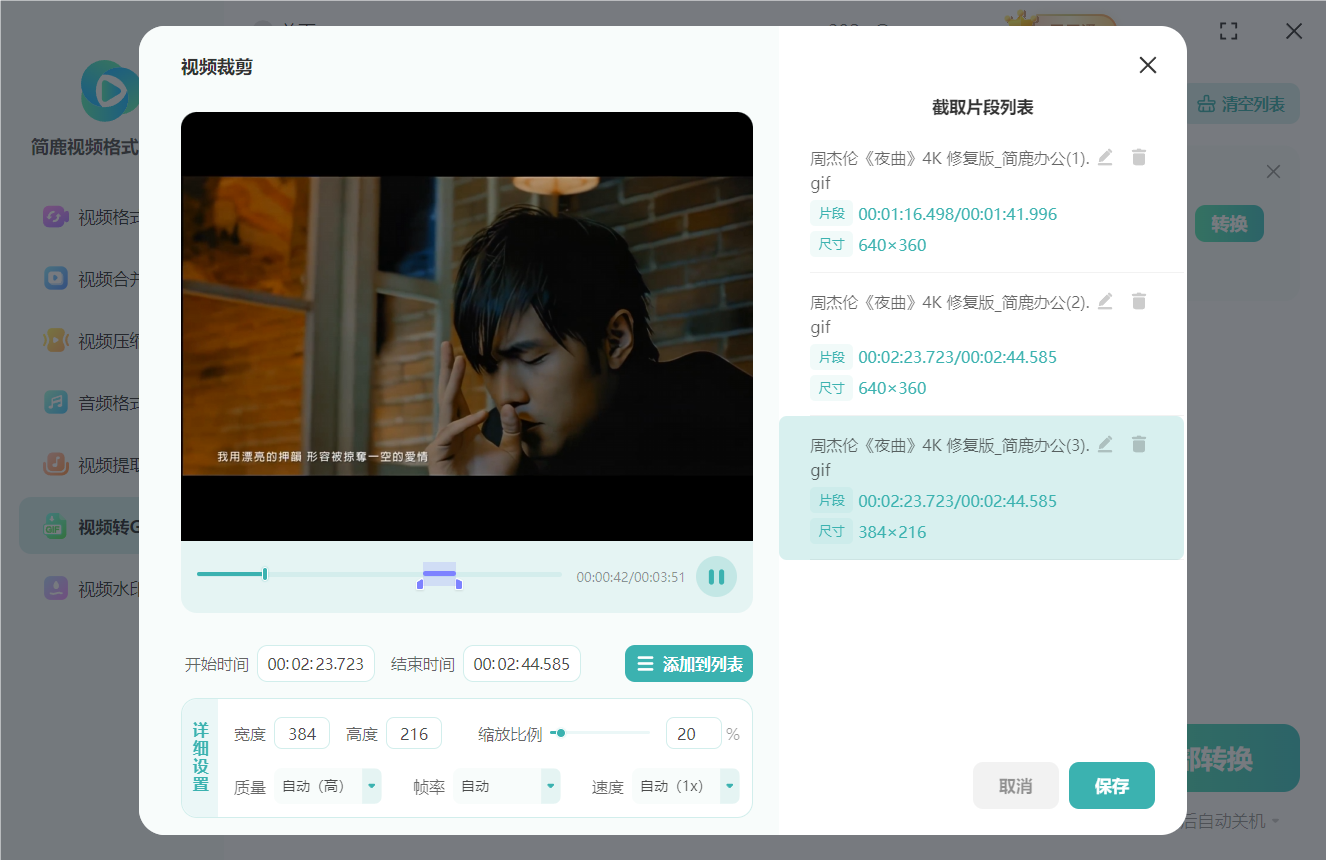Click trash icon for clip (3).gif

coord(1139,444)
